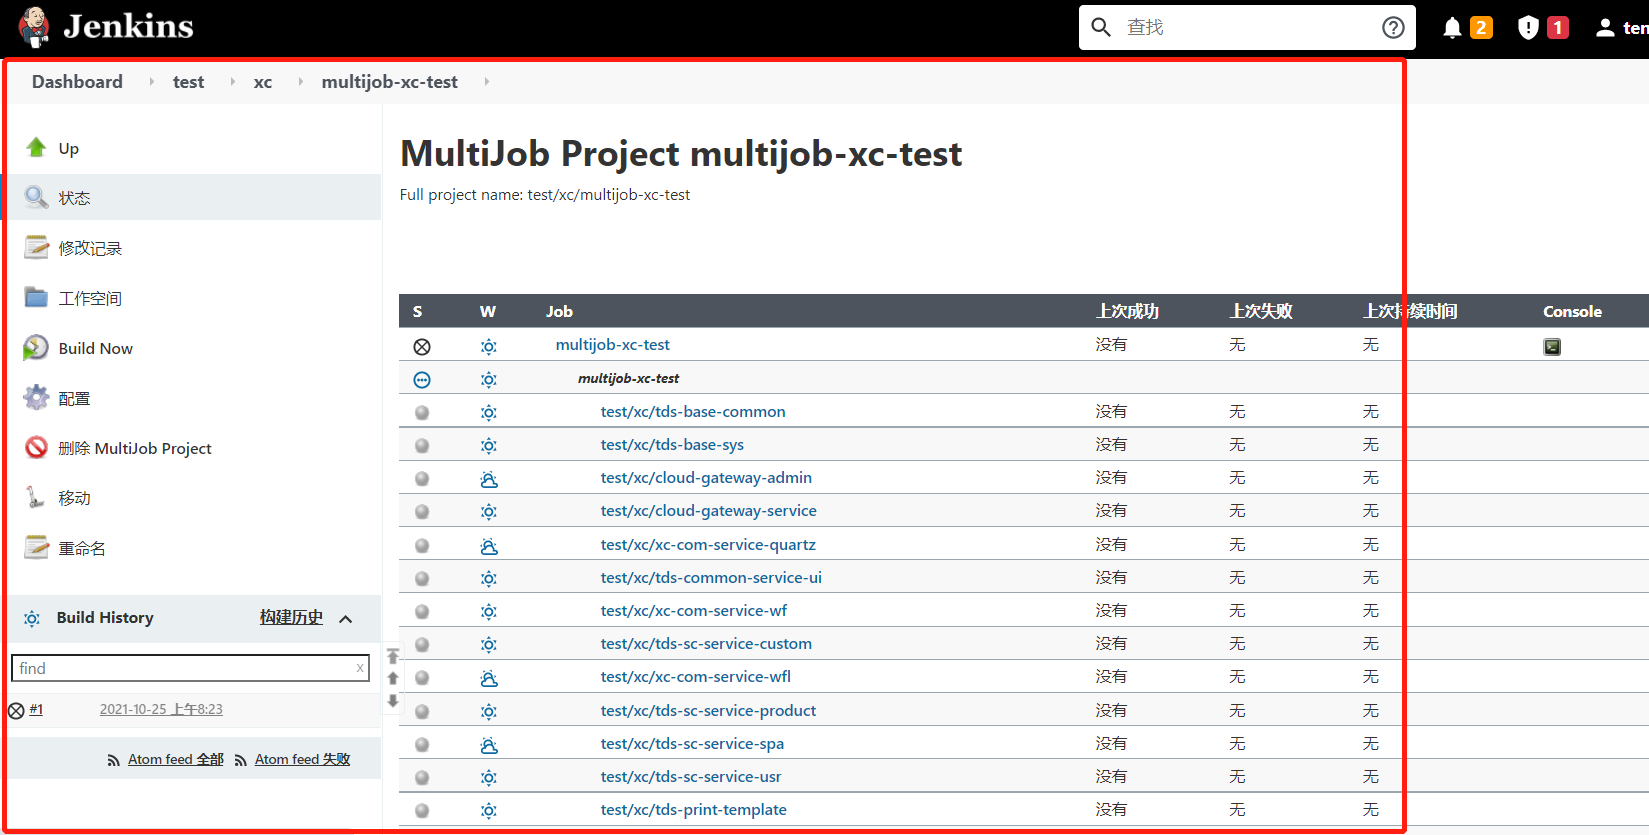1649x835 pixels.
Task: Click the failed status icon for build #1
Action: tap(16, 711)
